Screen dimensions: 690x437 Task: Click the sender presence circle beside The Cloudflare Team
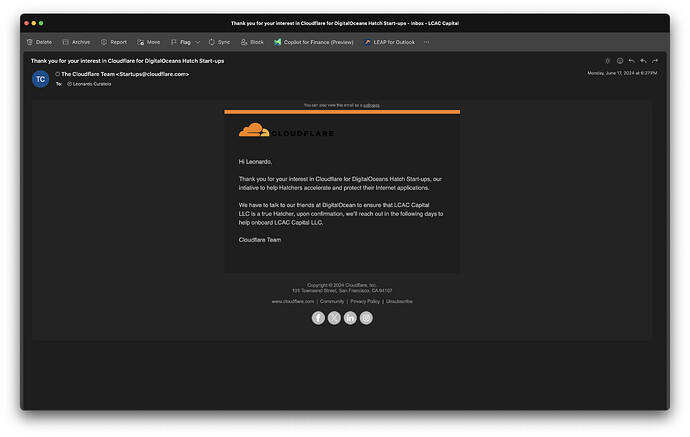coord(58,74)
